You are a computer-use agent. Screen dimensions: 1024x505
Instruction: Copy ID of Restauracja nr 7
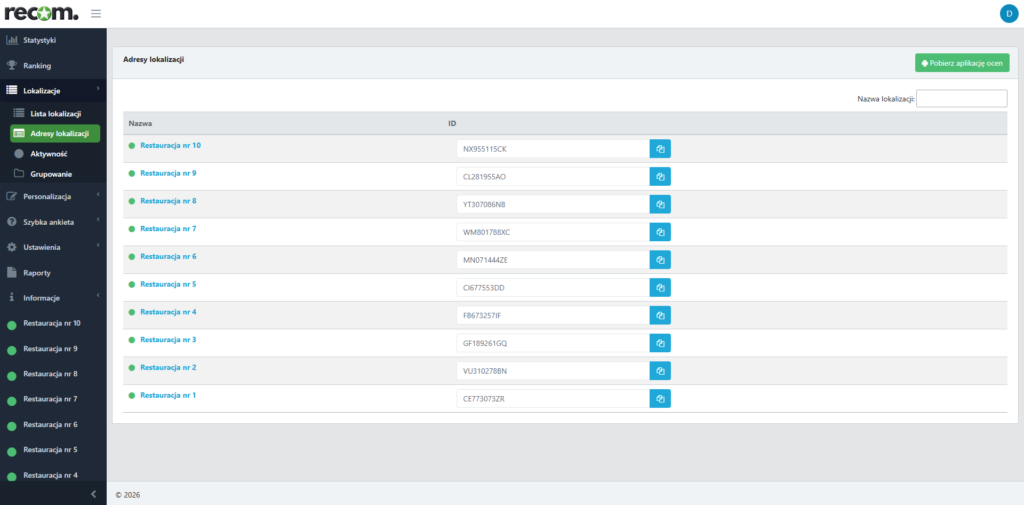pos(660,232)
